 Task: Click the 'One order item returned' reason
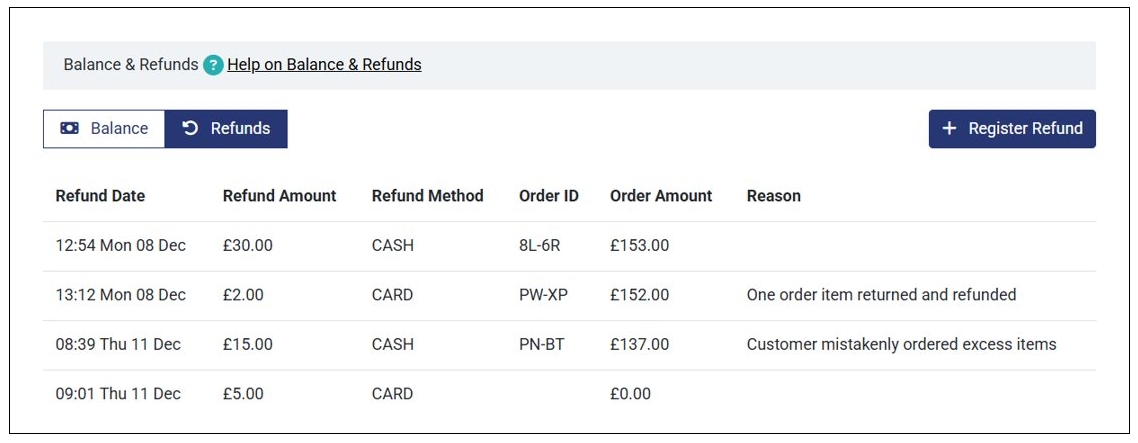click(881, 295)
